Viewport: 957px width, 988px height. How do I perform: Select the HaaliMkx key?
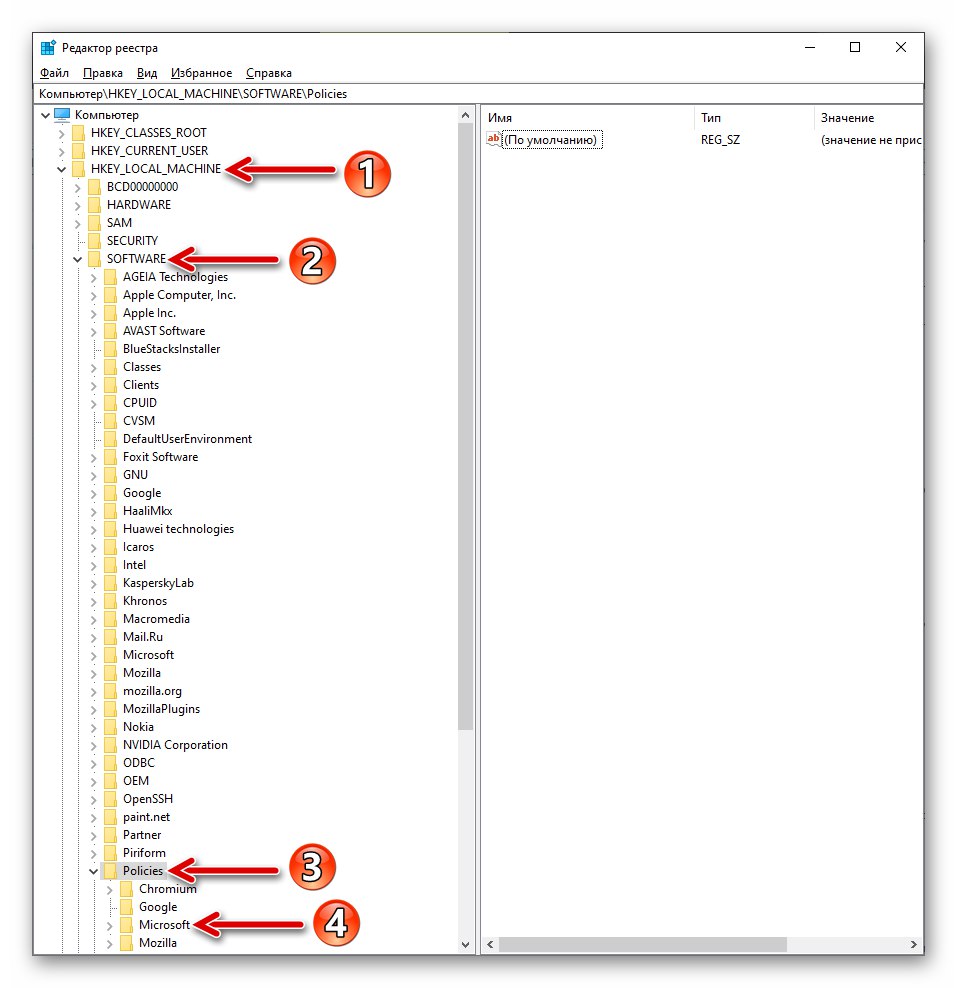[147, 511]
